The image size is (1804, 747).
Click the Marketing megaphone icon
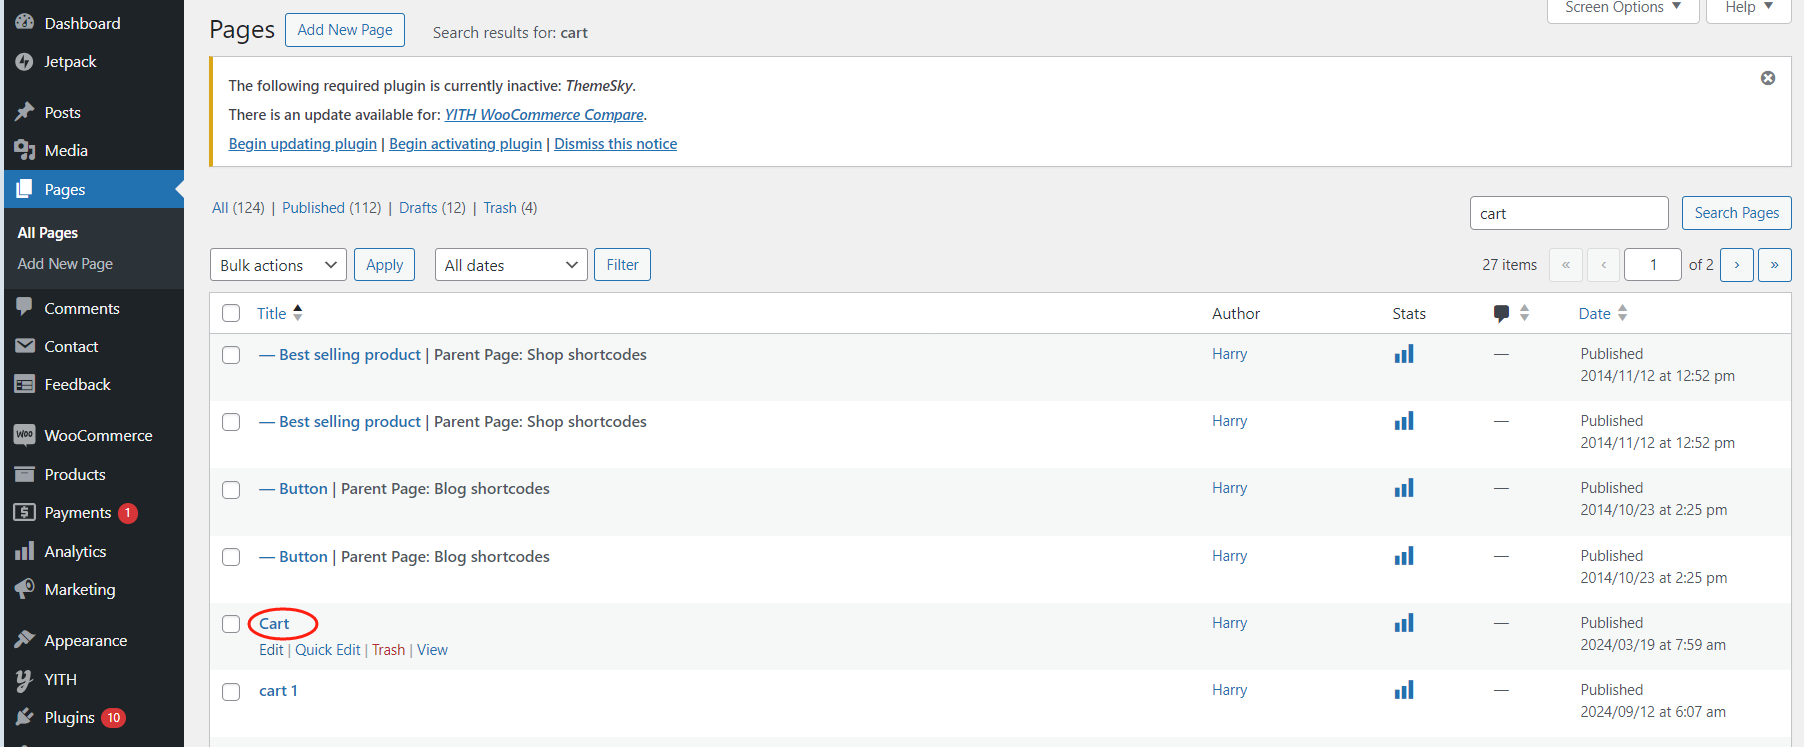coord(25,589)
